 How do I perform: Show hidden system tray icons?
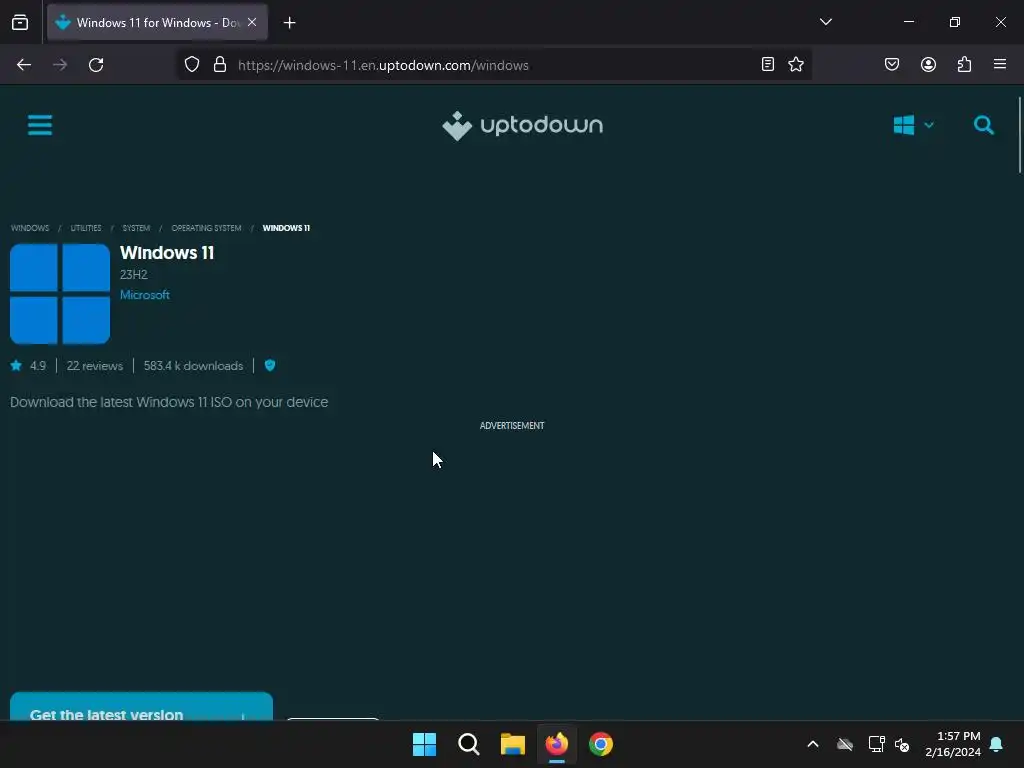point(813,744)
